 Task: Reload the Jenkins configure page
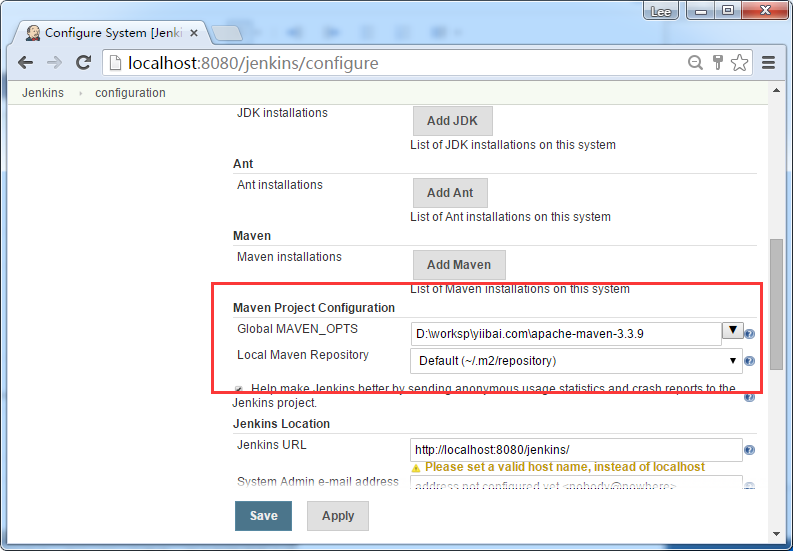click(84, 63)
